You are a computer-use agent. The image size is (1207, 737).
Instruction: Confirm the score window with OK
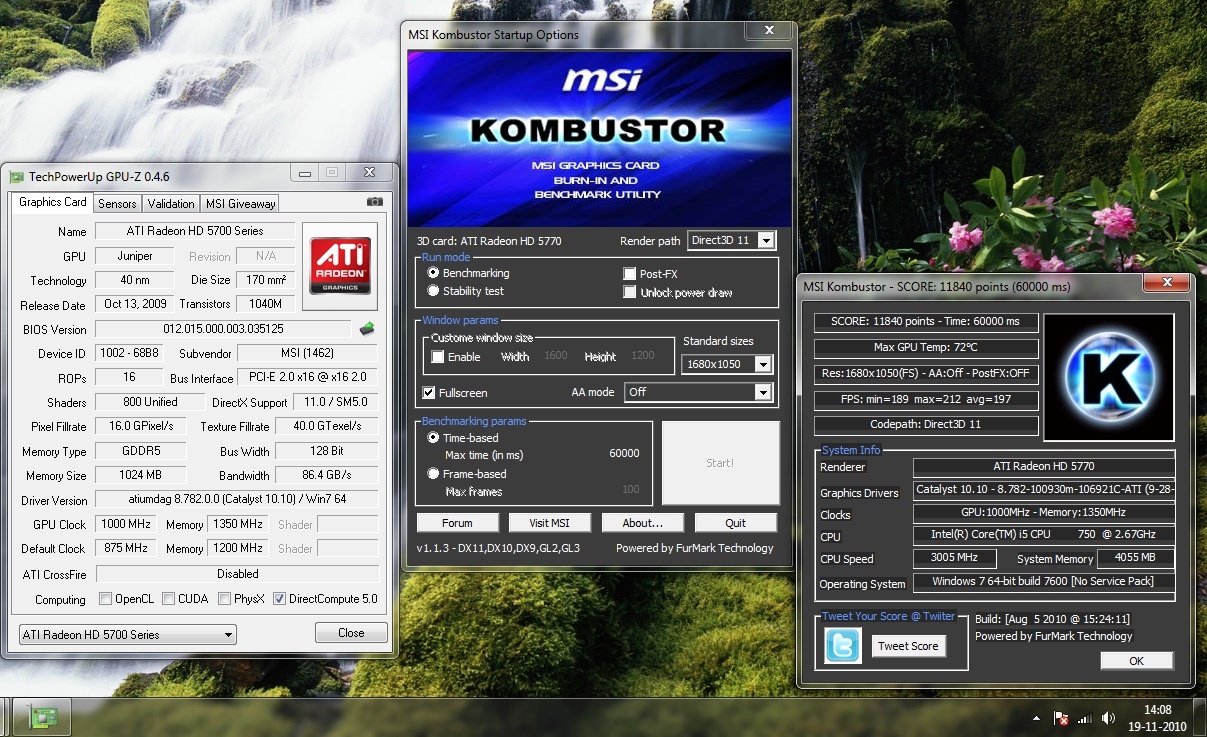[x=1136, y=661]
